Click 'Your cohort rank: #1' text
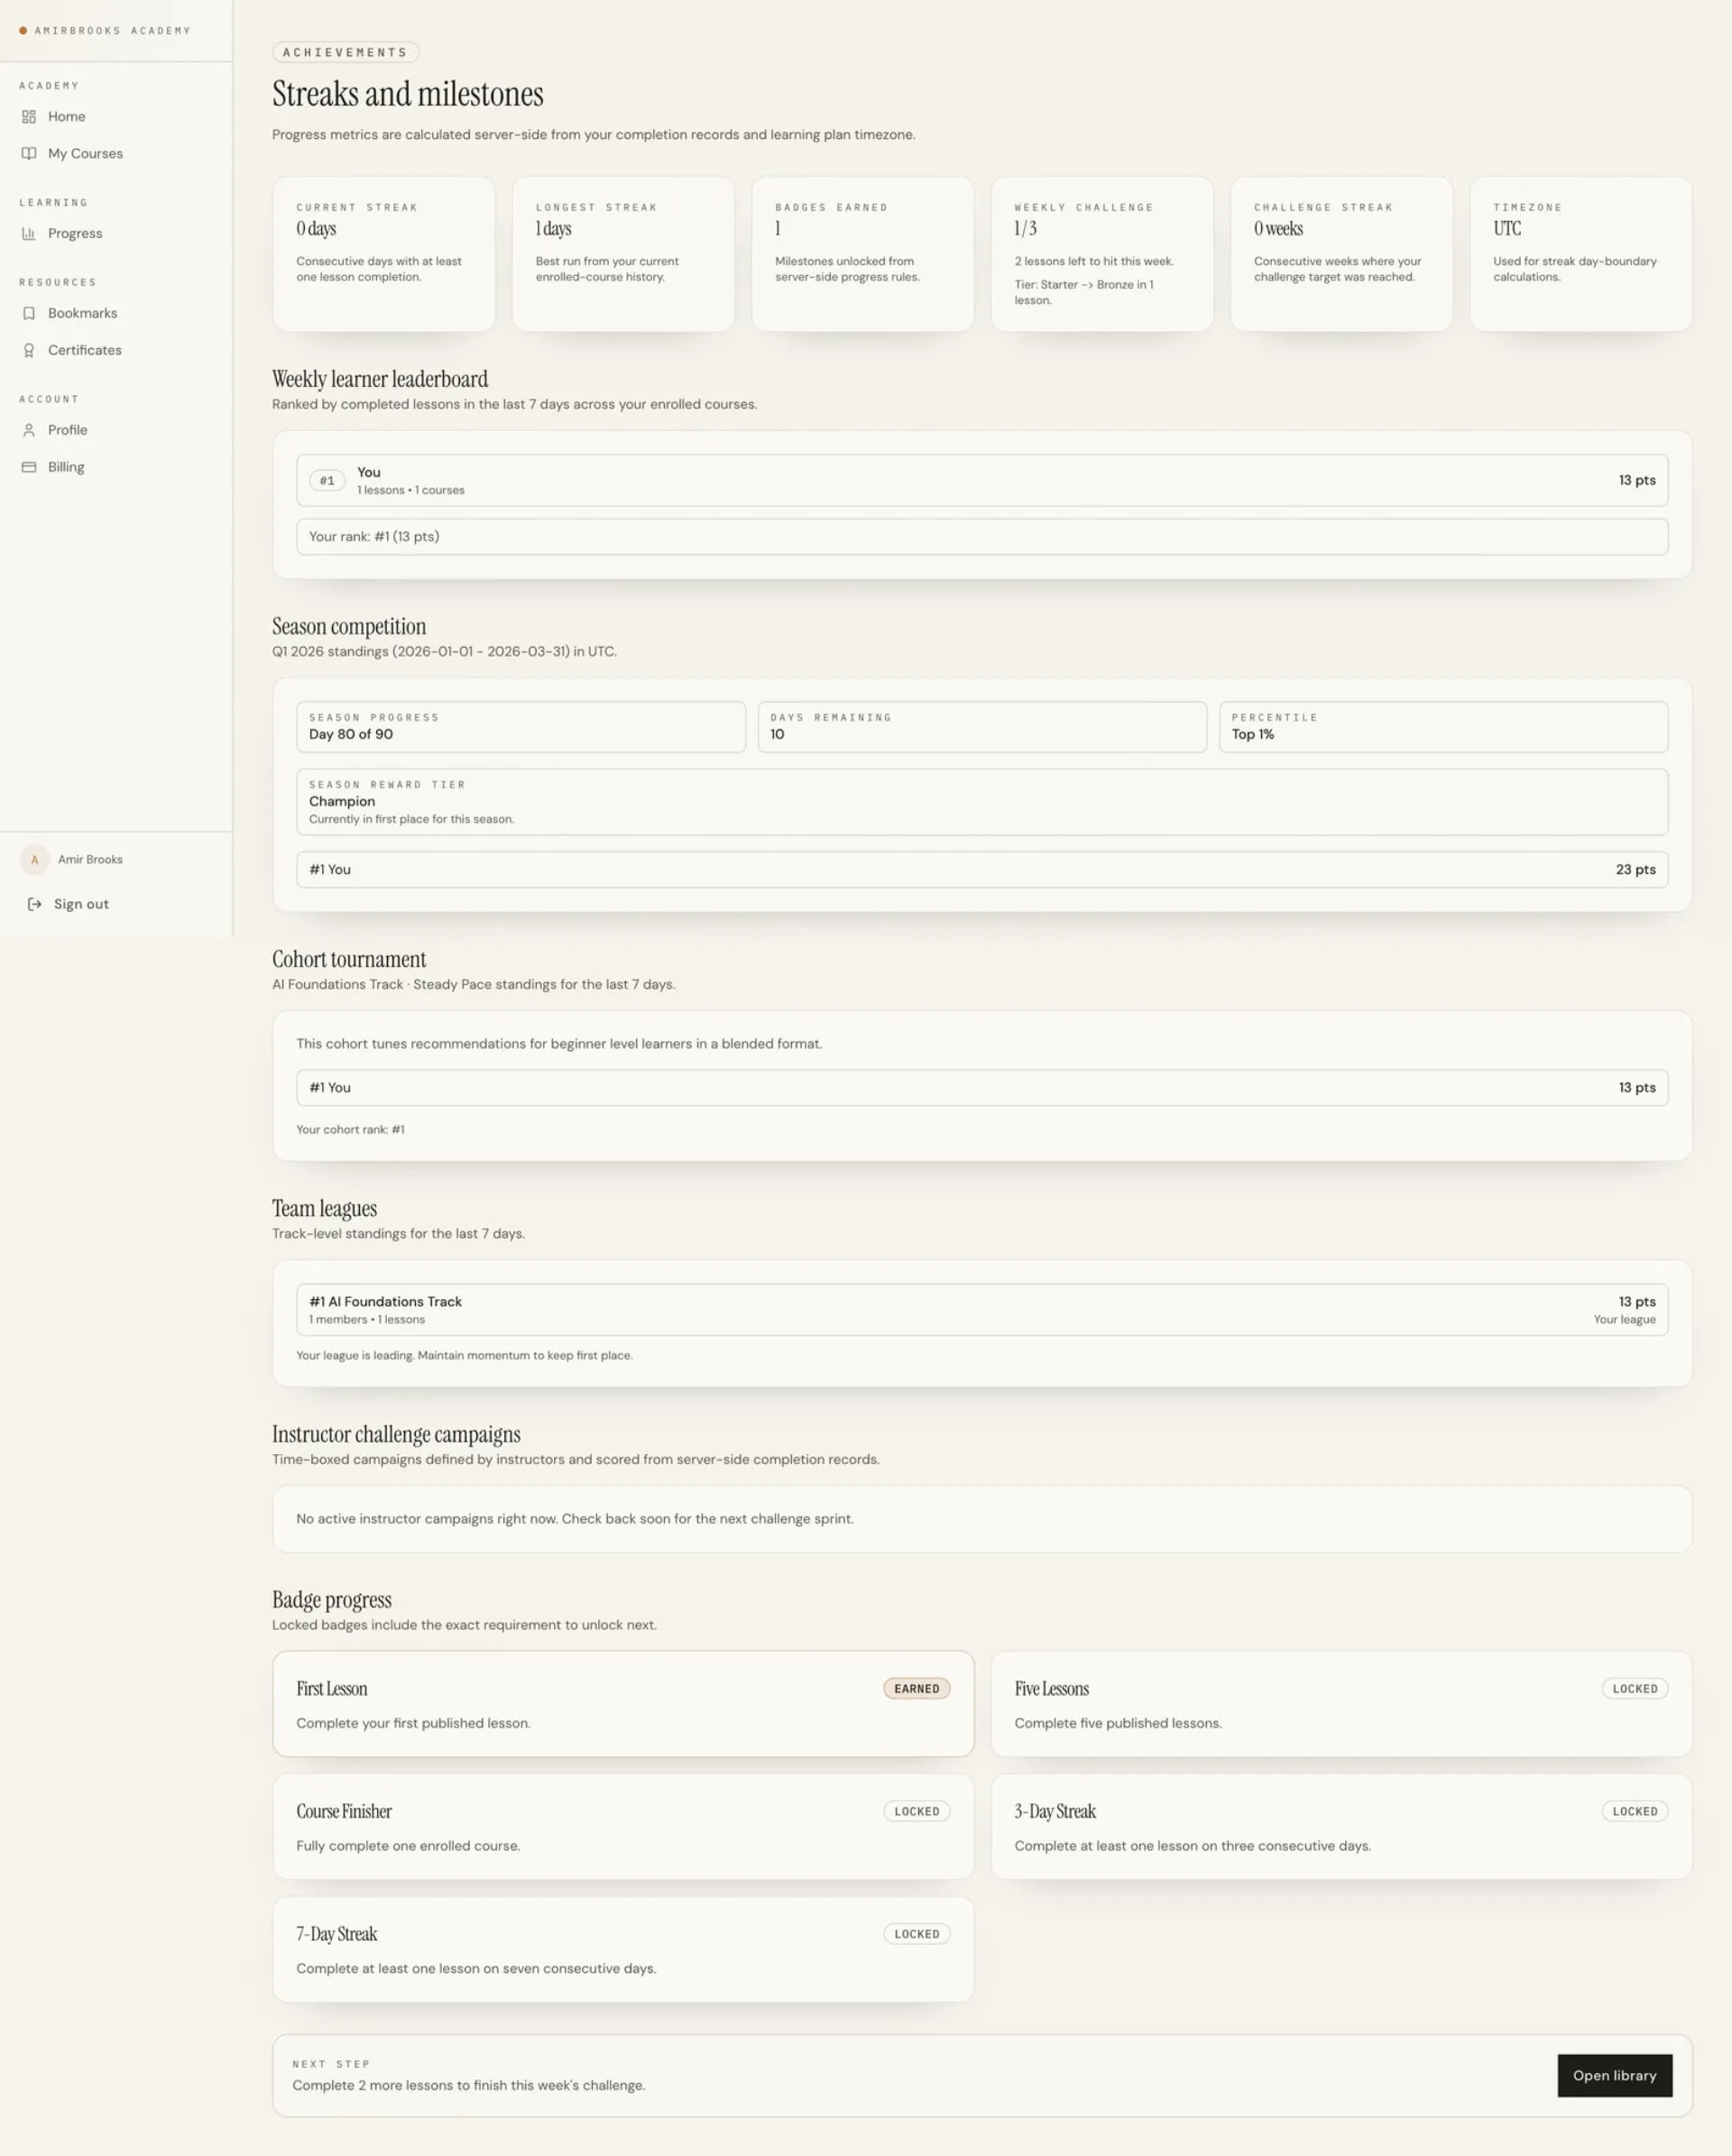Image resolution: width=1732 pixels, height=2156 pixels. point(350,1129)
